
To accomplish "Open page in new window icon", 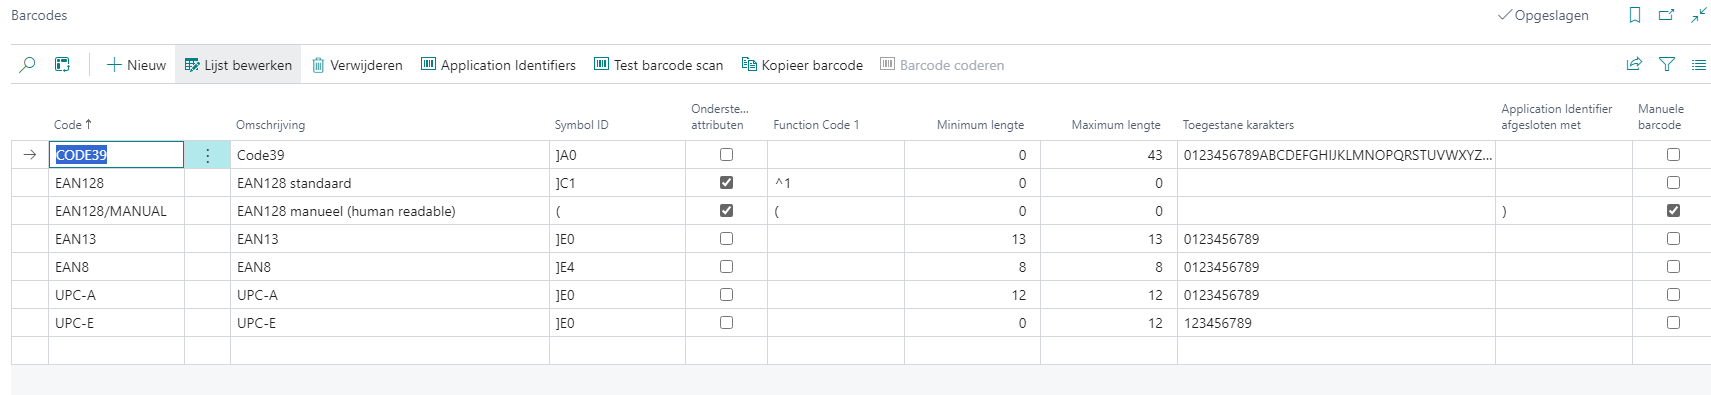I will [1667, 15].
